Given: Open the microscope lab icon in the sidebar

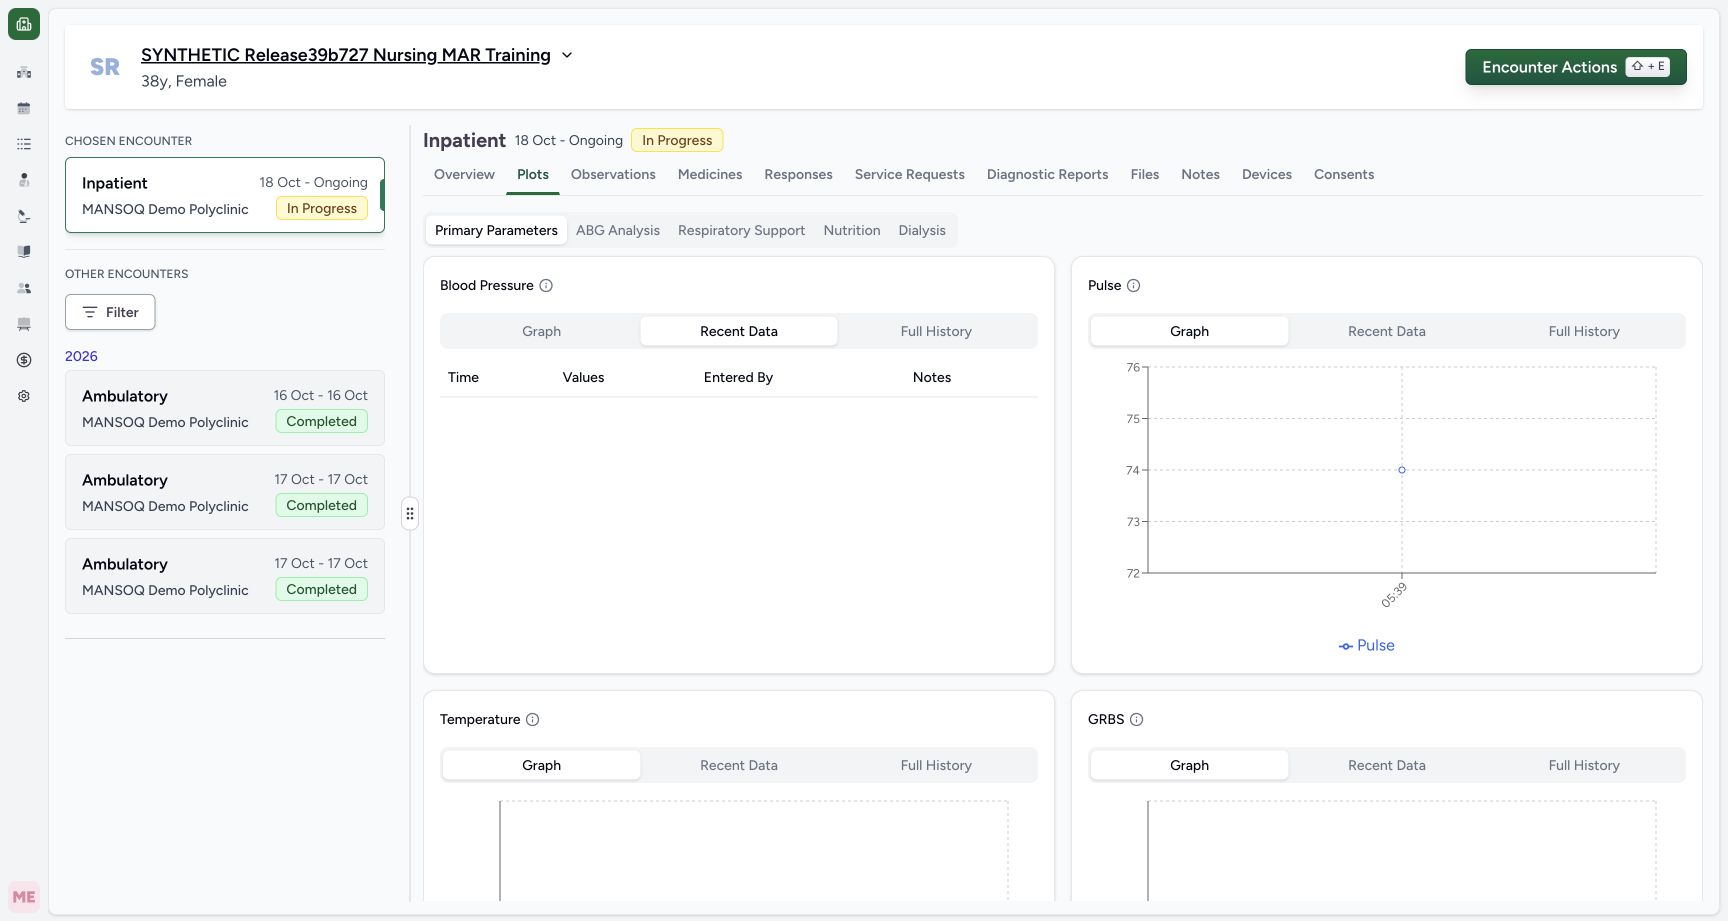Looking at the screenshot, I should 24,216.
